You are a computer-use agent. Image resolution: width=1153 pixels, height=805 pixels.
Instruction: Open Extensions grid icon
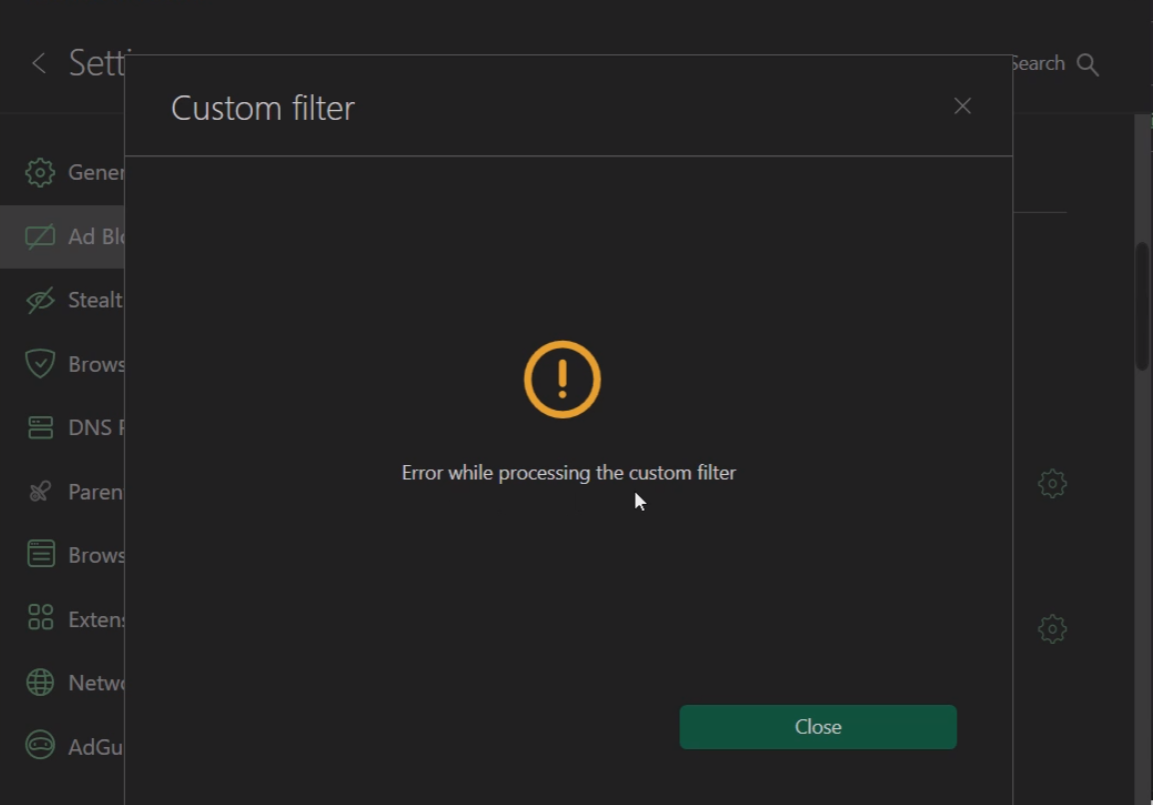[40, 618]
